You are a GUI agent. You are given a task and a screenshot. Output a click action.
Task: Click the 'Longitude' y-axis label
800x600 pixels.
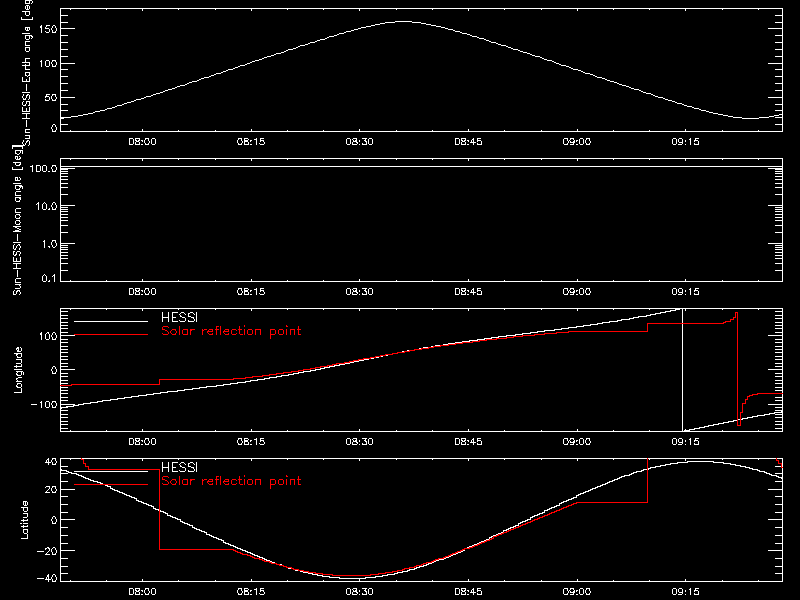pyautogui.click(x=18, y=370)
